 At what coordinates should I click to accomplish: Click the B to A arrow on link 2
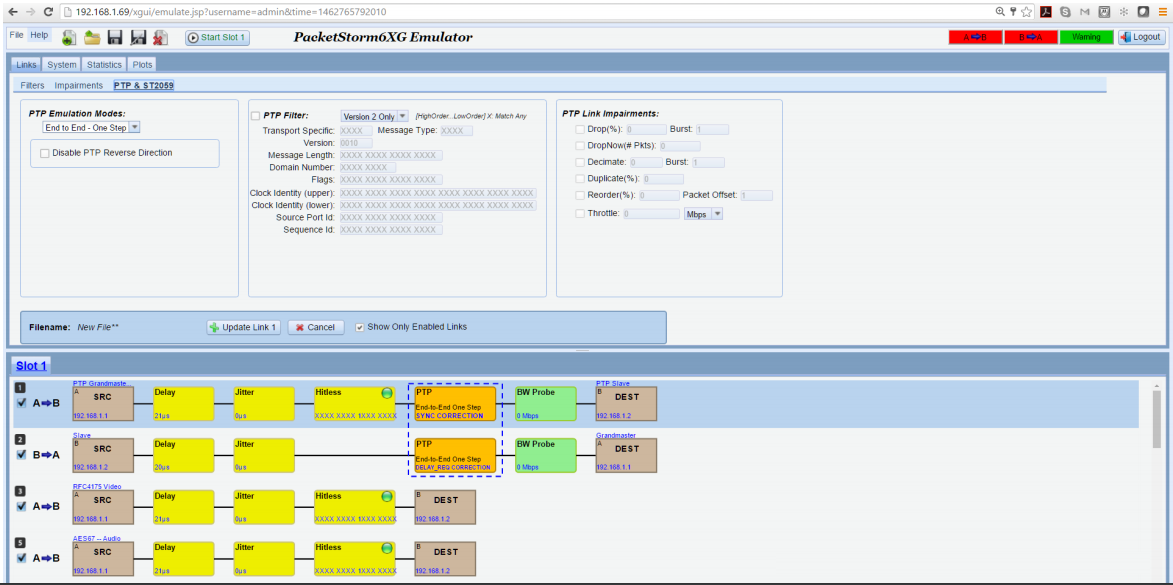tap(46, 455)
